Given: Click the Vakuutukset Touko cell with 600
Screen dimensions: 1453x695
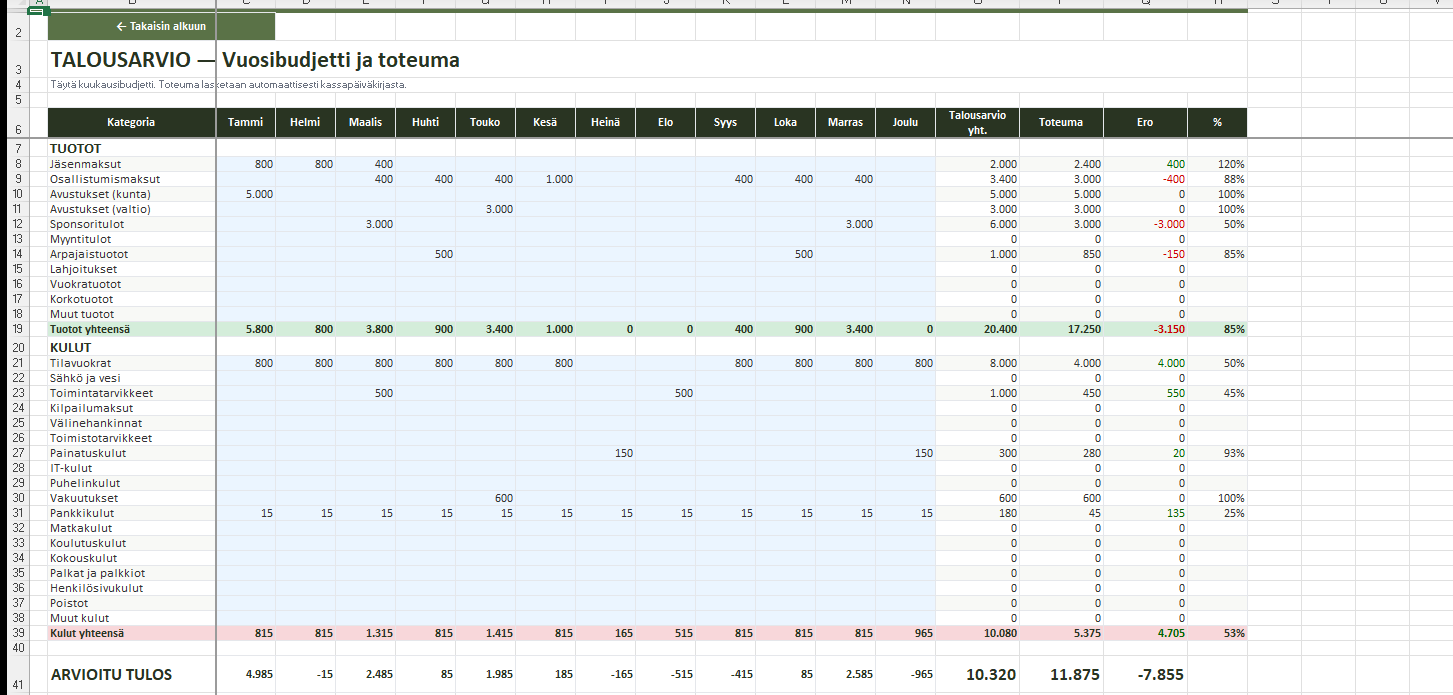Looking at the screenshot, I should [x=485, y=498].
